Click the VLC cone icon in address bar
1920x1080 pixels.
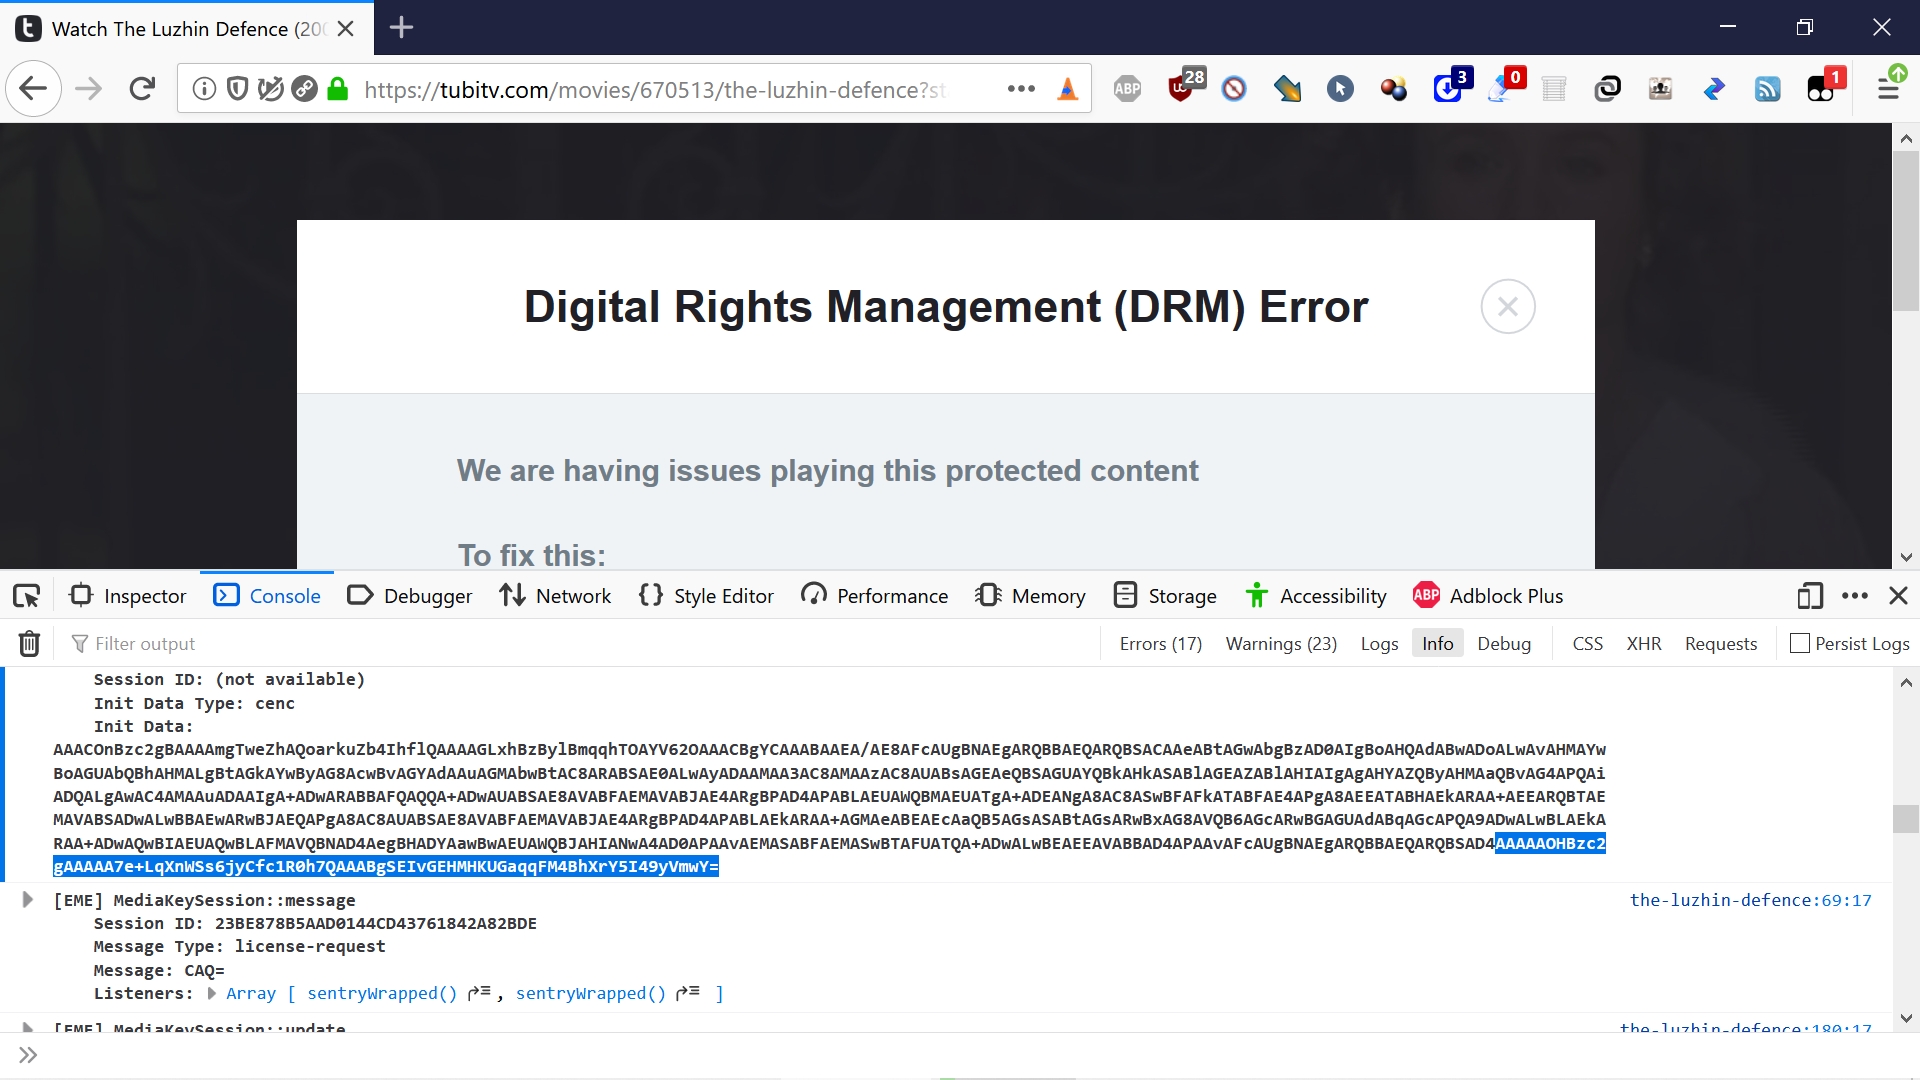tap(1067, 89)
